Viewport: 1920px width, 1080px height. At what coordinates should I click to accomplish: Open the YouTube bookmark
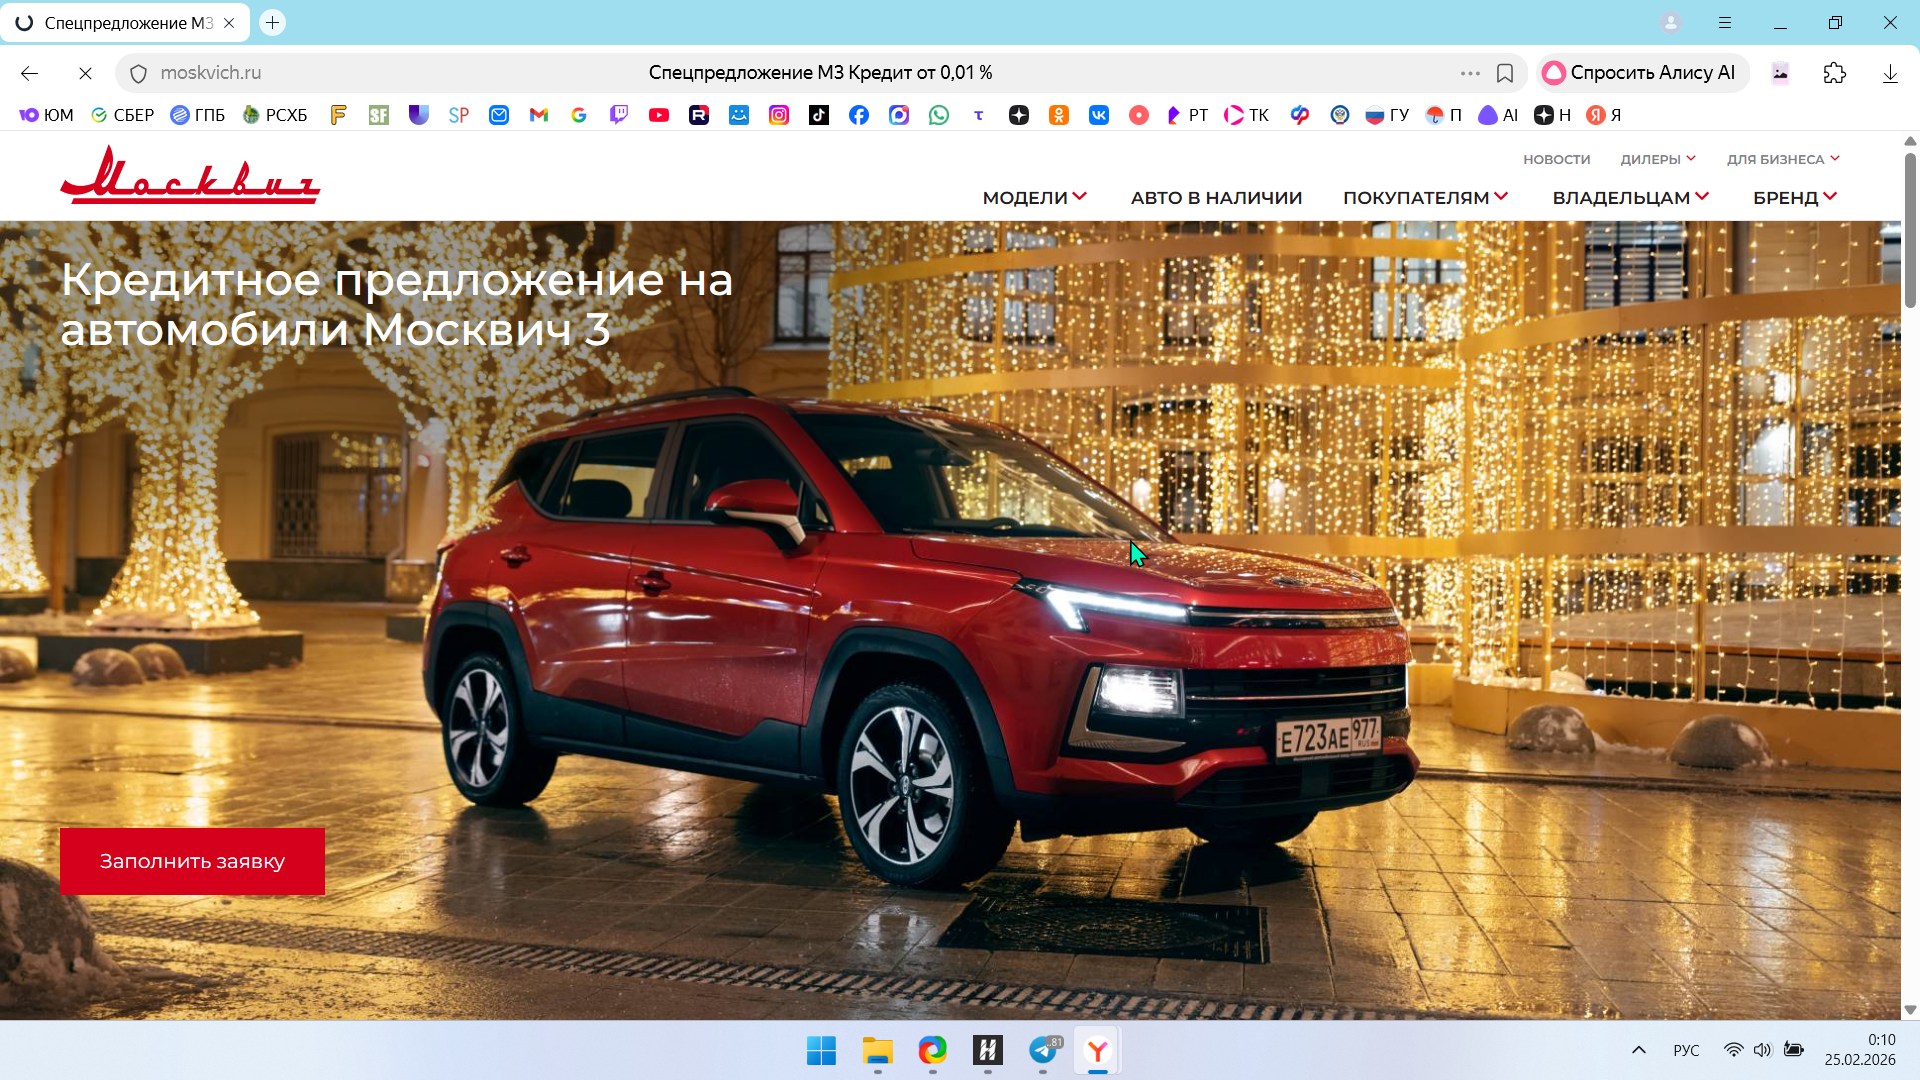pos(658,115)
